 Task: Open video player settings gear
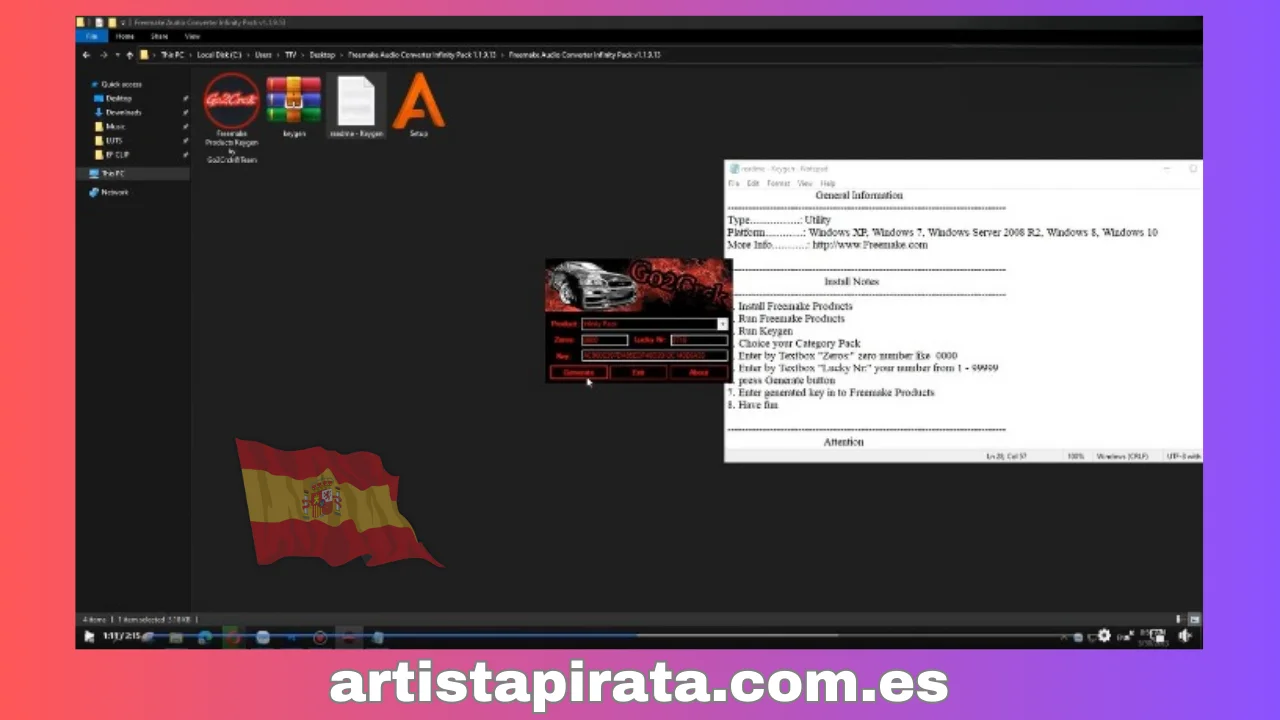[1103, 636]
